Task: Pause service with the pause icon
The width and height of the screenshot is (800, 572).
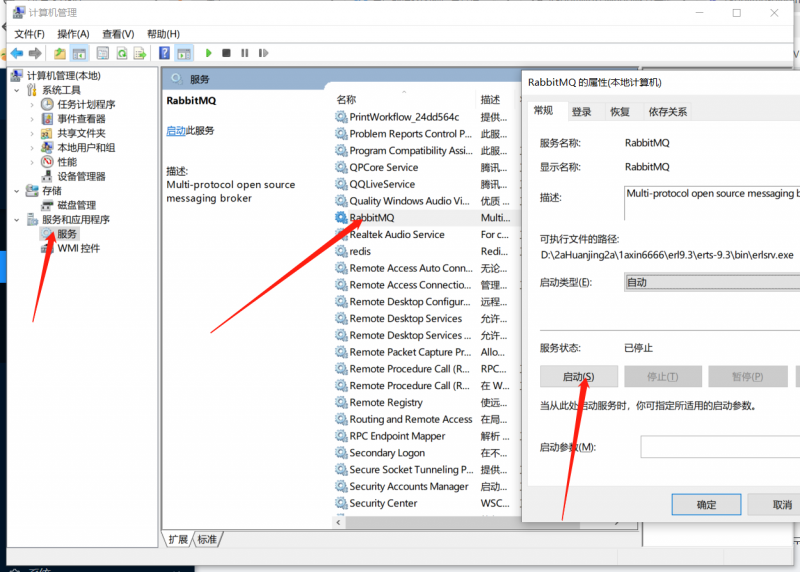Action: pyautogui.click(x=245, y=53)
